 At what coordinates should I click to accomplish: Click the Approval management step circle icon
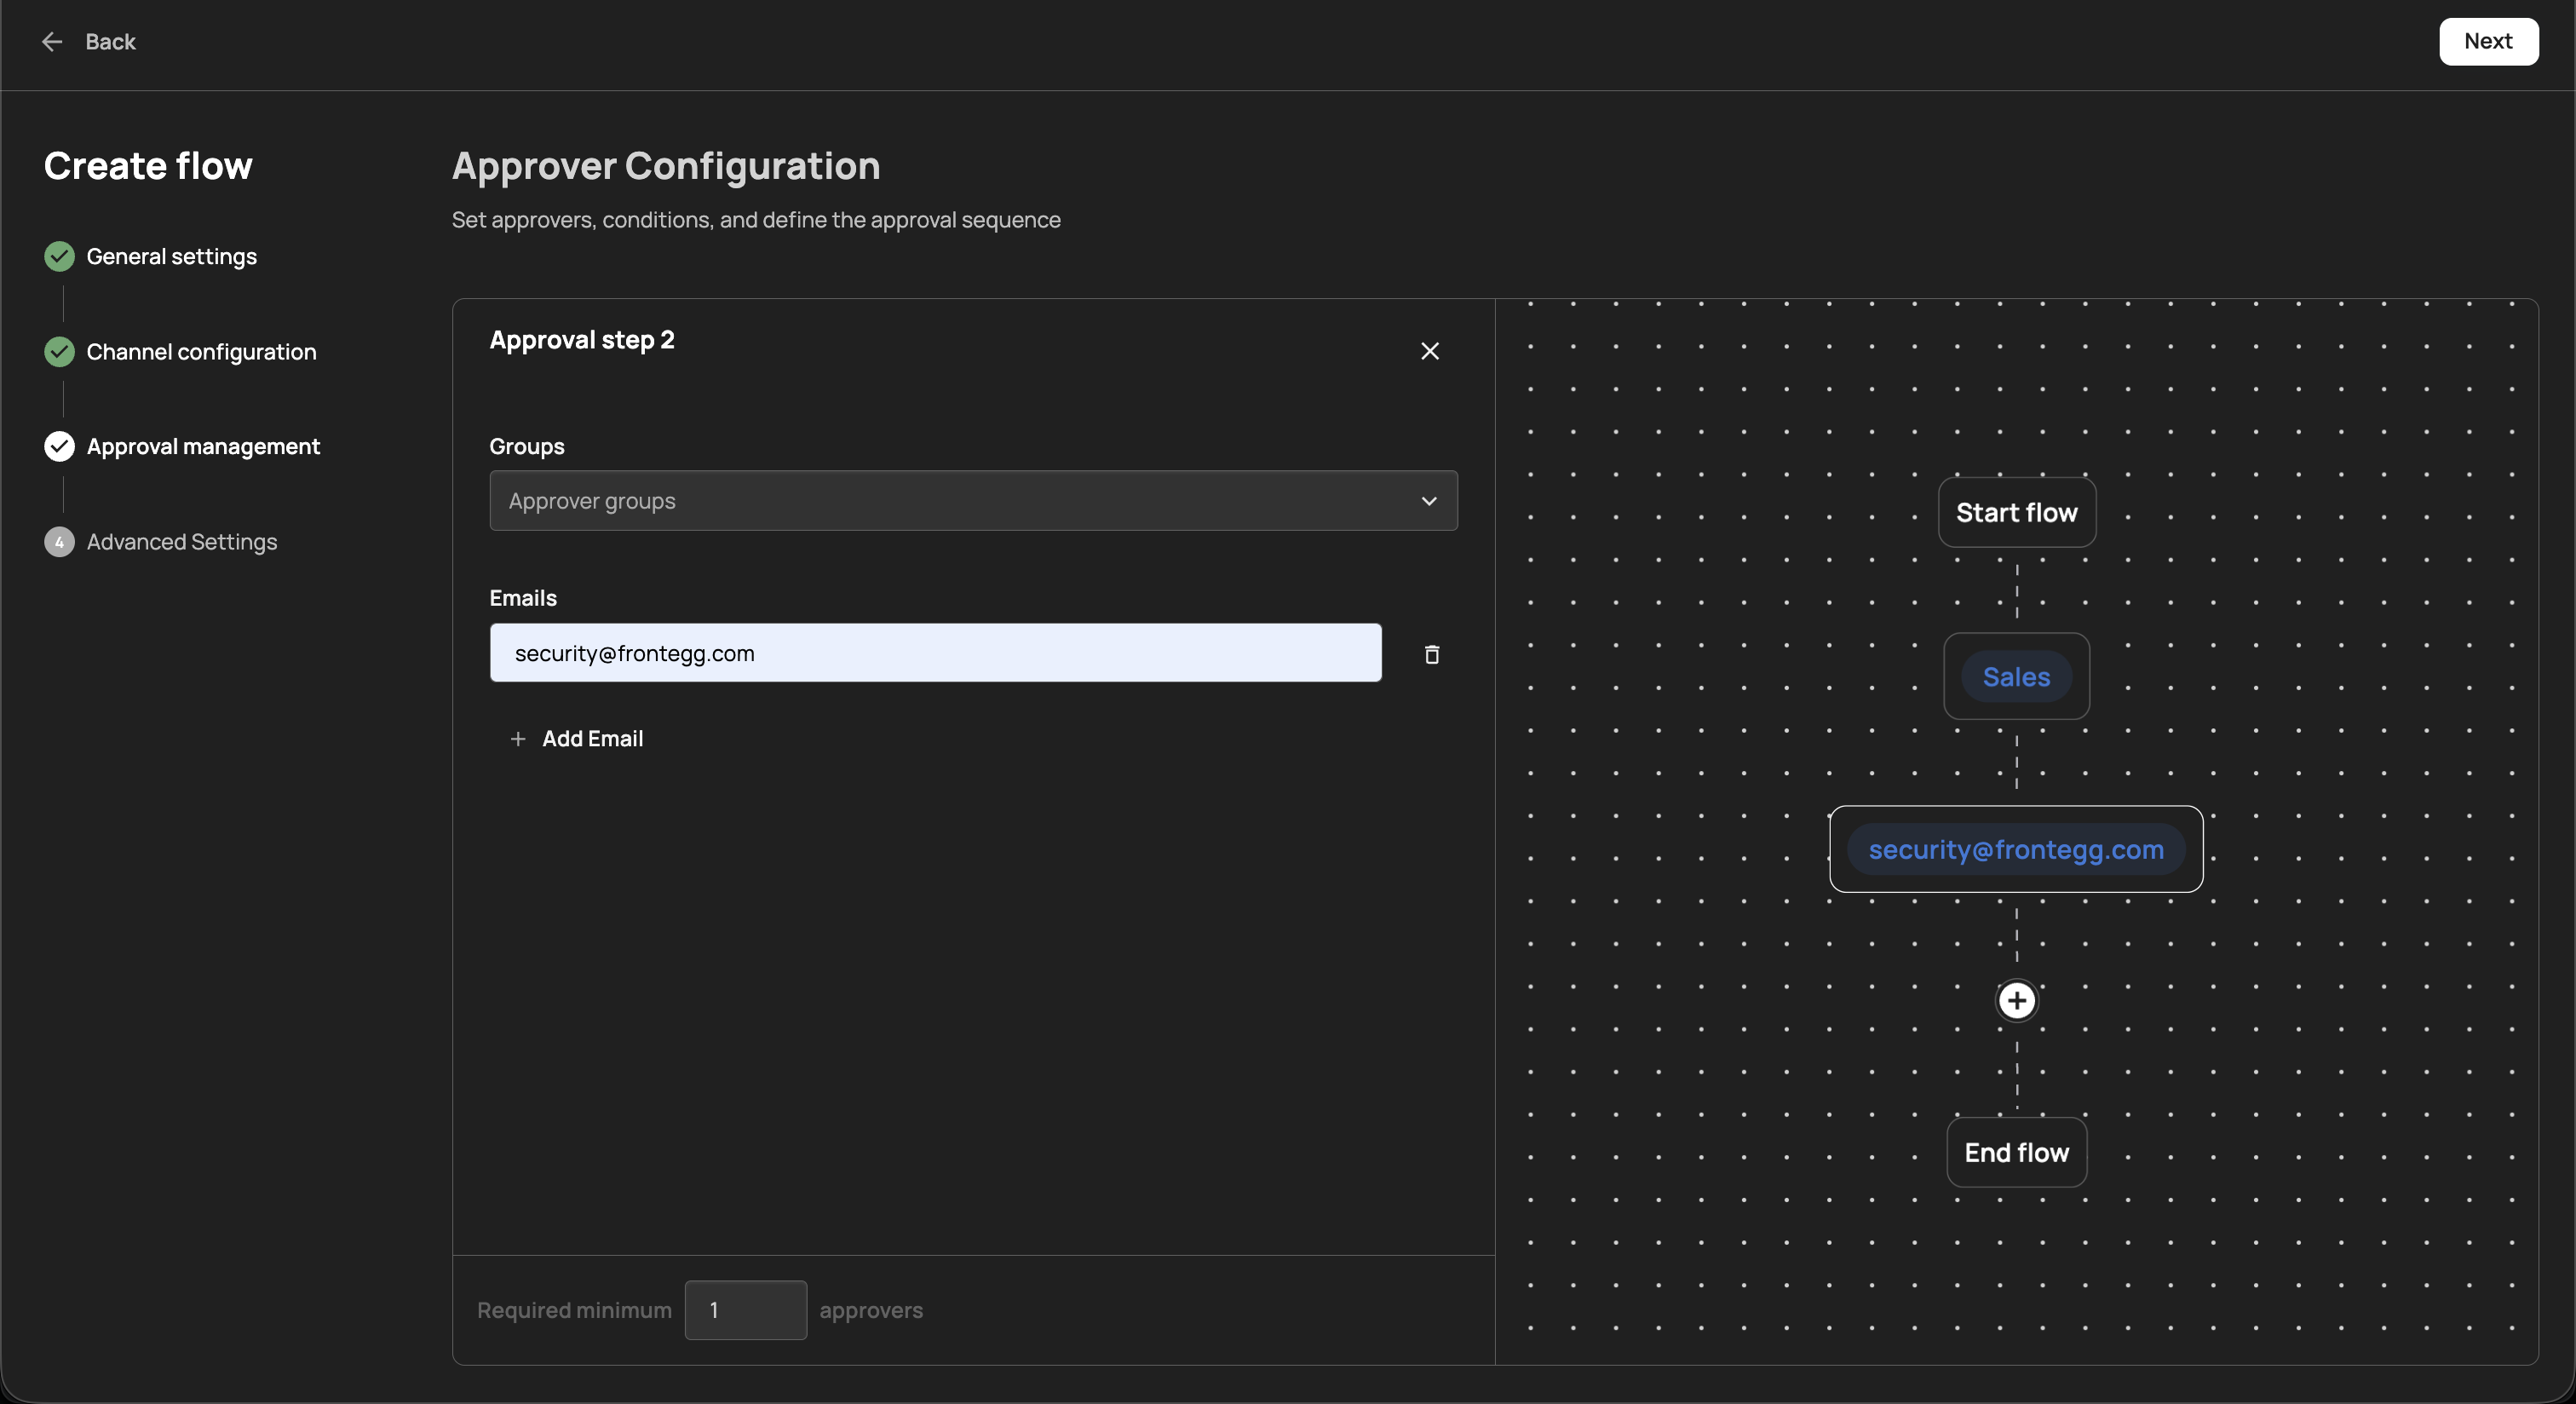pos(59,447)
